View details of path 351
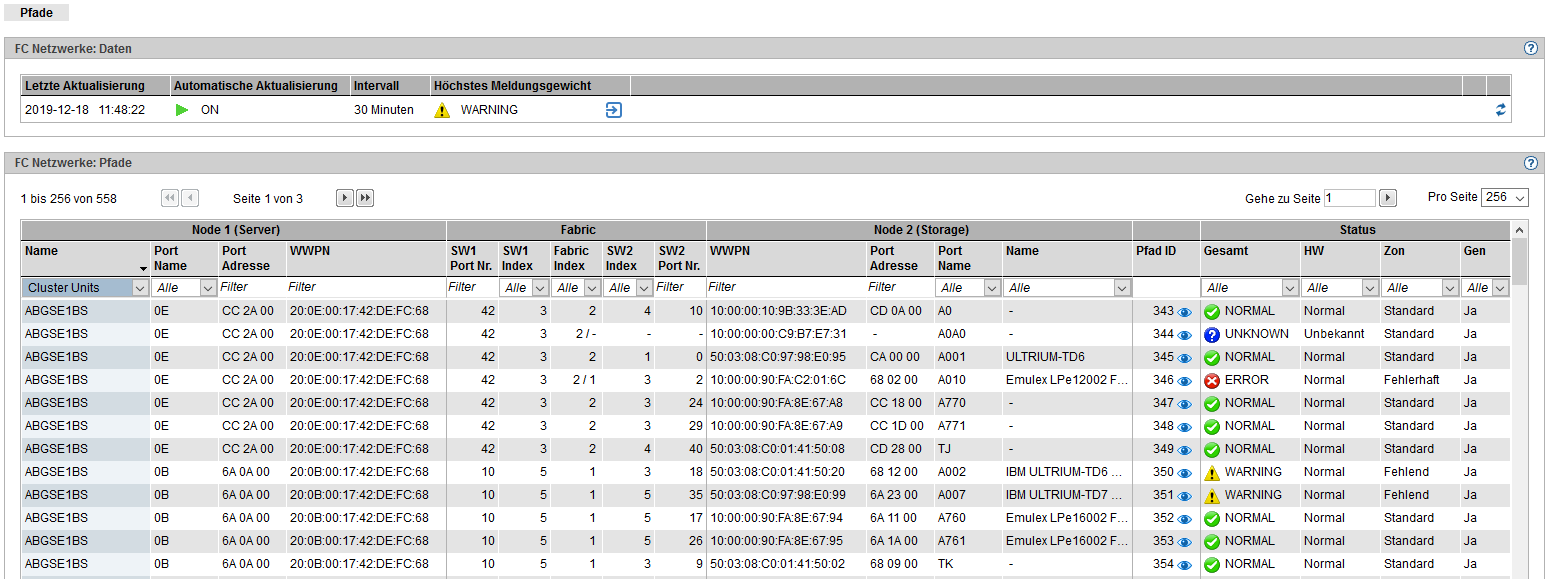The image size is (1568, 579). pyautogui.click(x=1185, y=496)
